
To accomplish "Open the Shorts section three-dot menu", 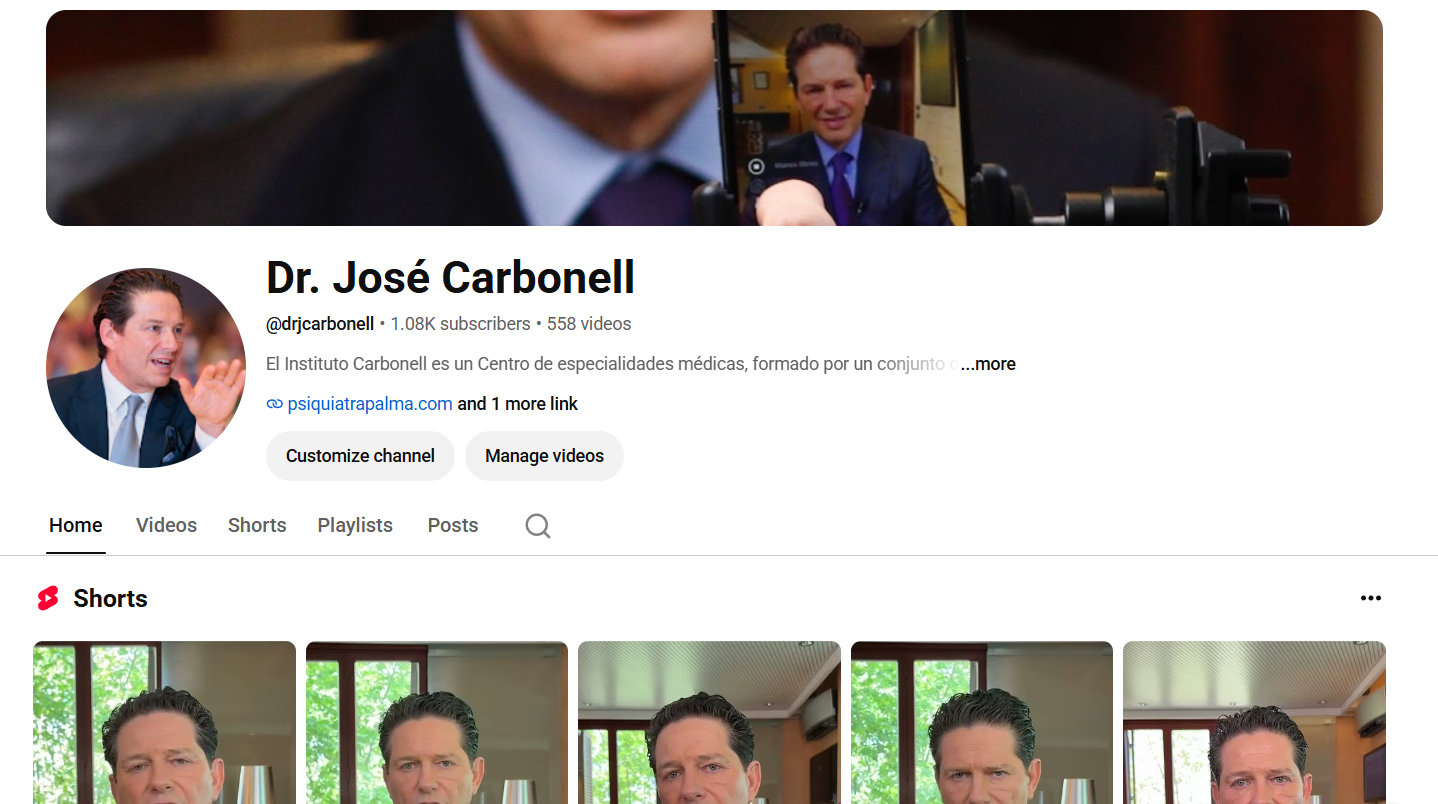I will (x=1371, y=598).
